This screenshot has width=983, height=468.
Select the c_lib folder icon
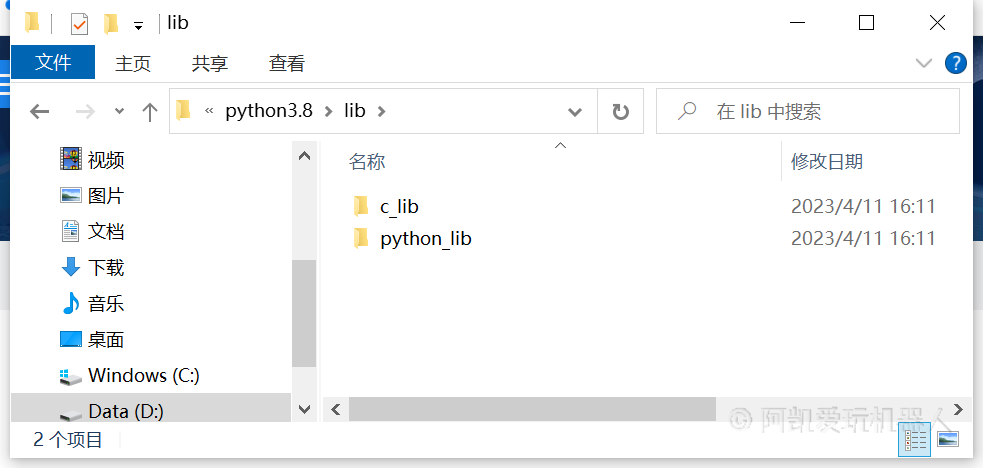[x=360, y=205]
